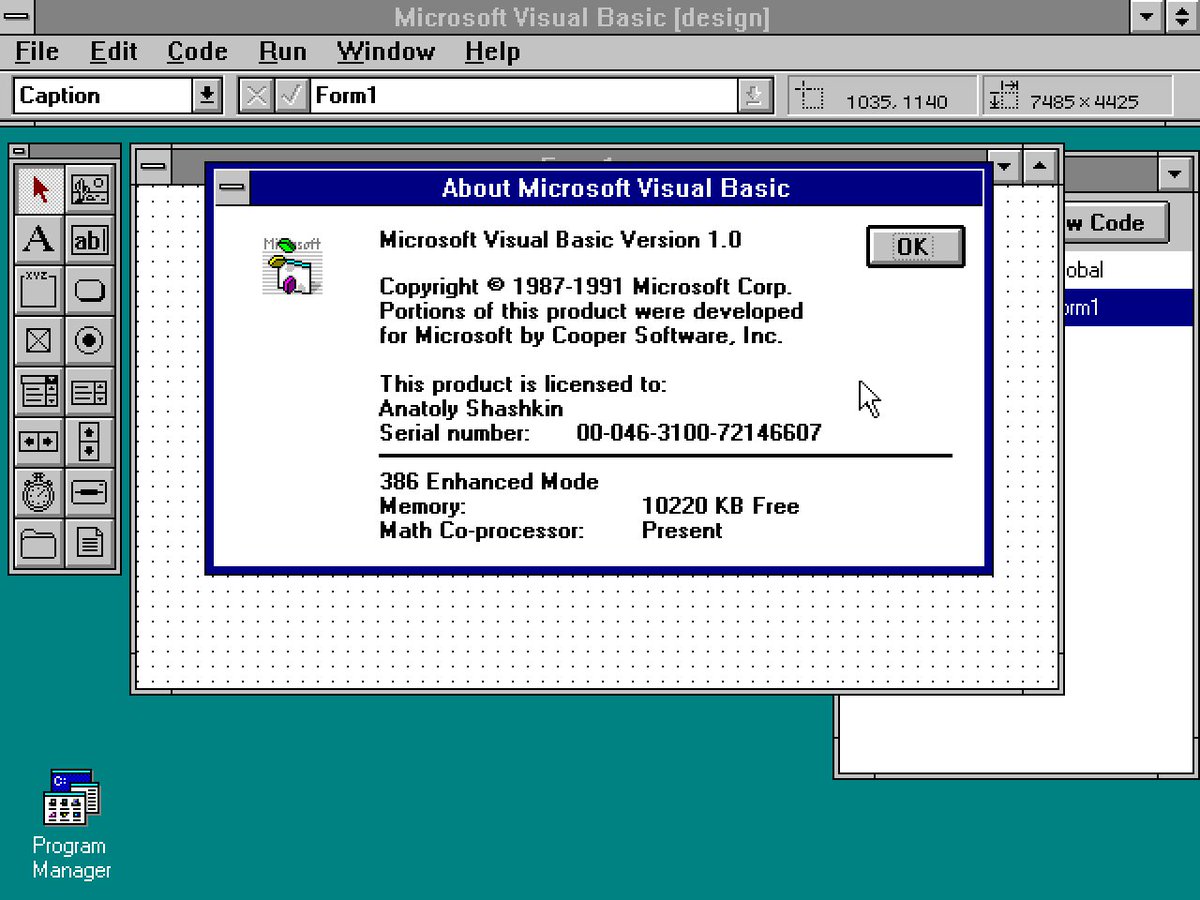The width and height of the screenshot is (1200, 900).
Task: Minimize the Form1 design window
Action: tap(1005, 166)
